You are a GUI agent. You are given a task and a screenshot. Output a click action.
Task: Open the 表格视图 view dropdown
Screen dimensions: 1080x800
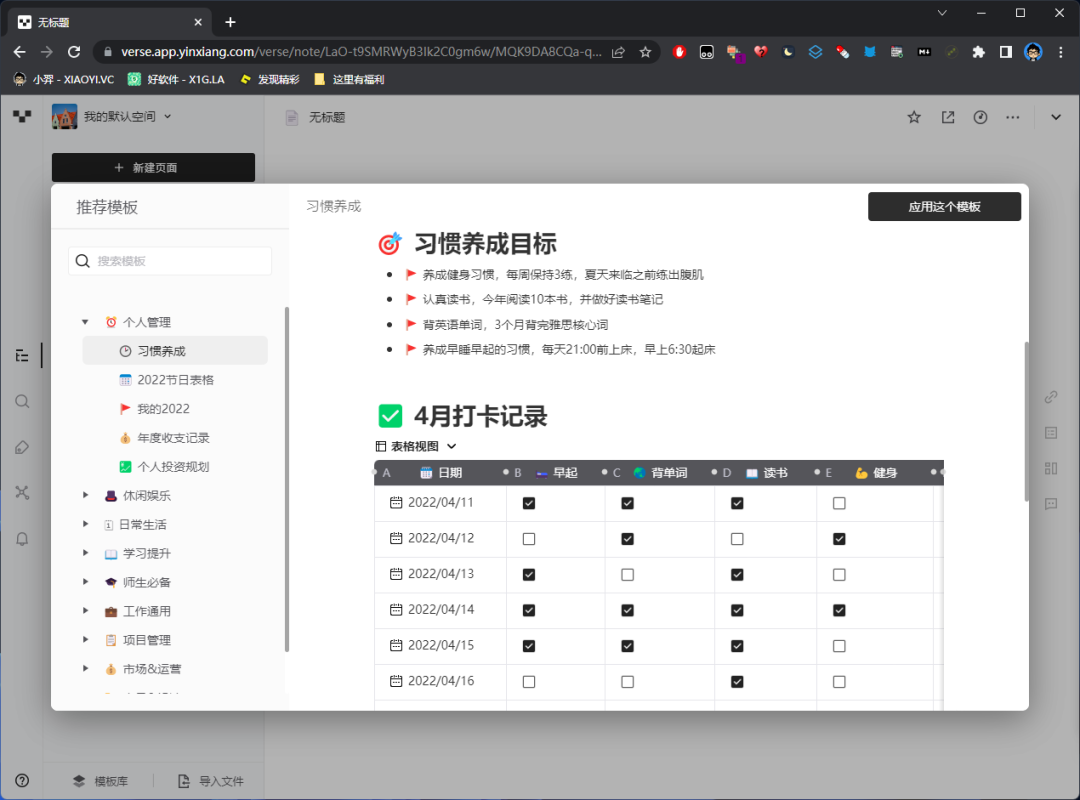[417, 447]
